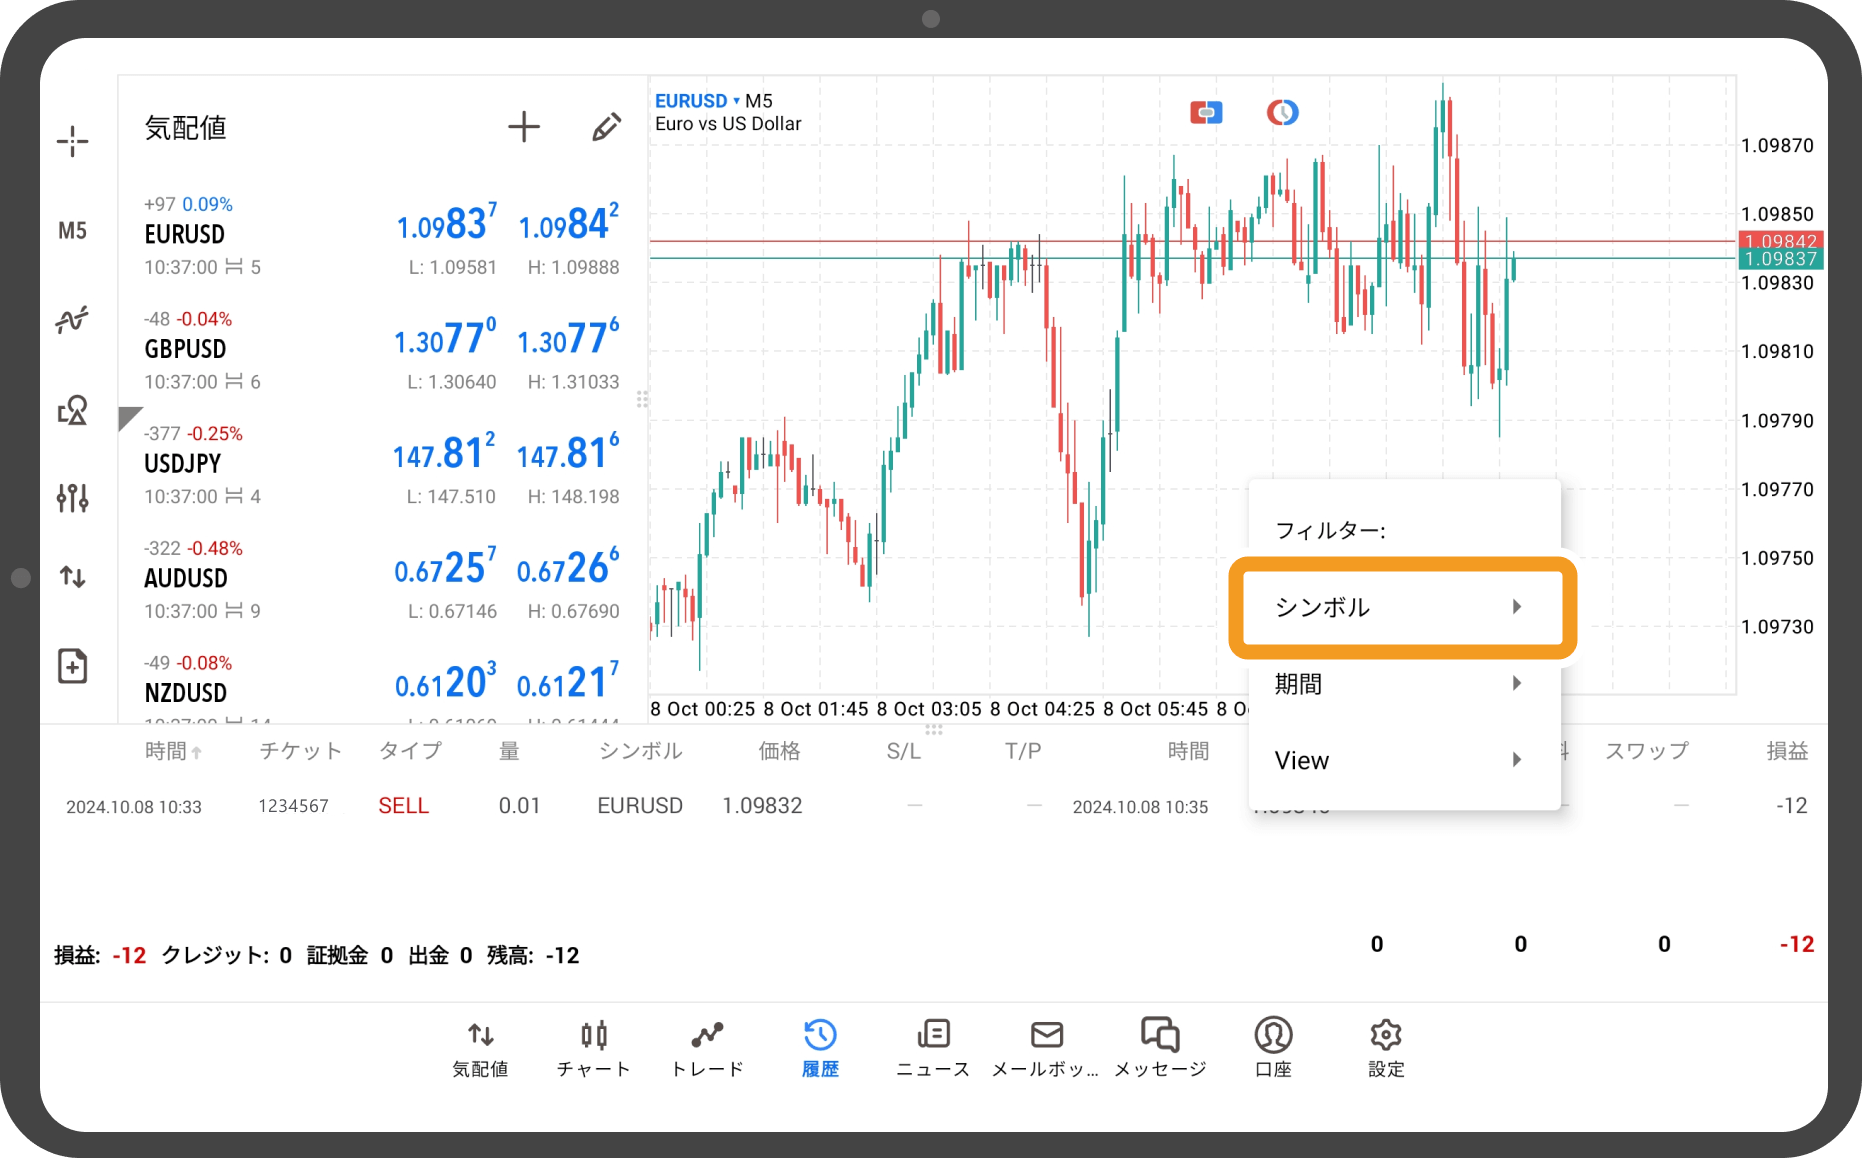1862x1158 pixels.
Task: Click the new order document icon
Action: pyautogui.click(x=72, y=666)
